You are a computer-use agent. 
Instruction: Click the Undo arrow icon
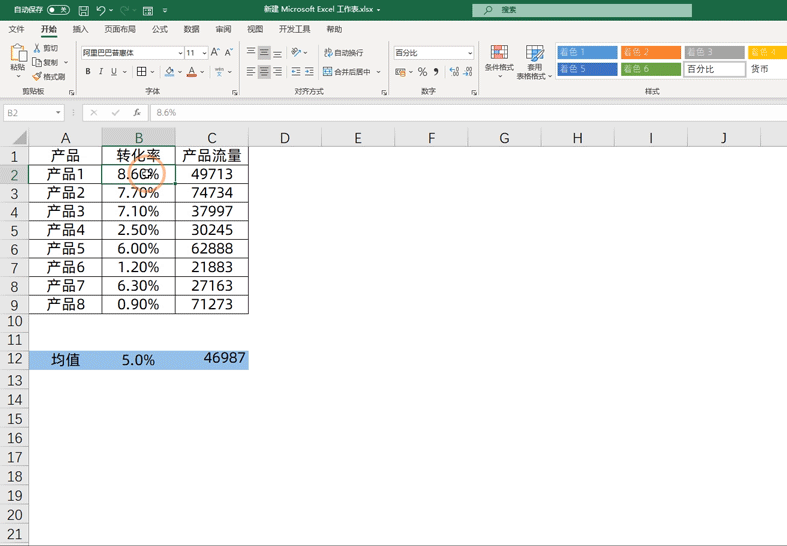pyautogui.click(x=101, y=10)
